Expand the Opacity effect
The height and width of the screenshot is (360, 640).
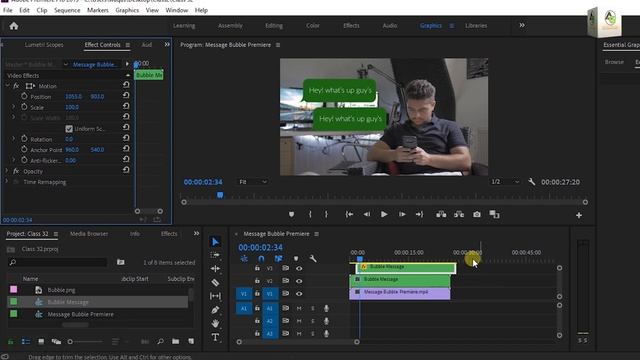7,171
